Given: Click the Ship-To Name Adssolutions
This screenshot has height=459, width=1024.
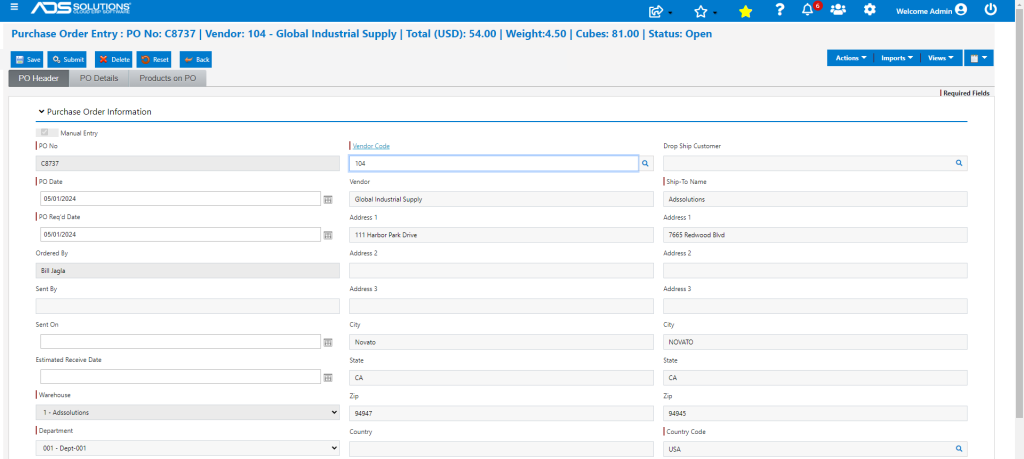Looking at the screenshot, I should pos(816,199).
